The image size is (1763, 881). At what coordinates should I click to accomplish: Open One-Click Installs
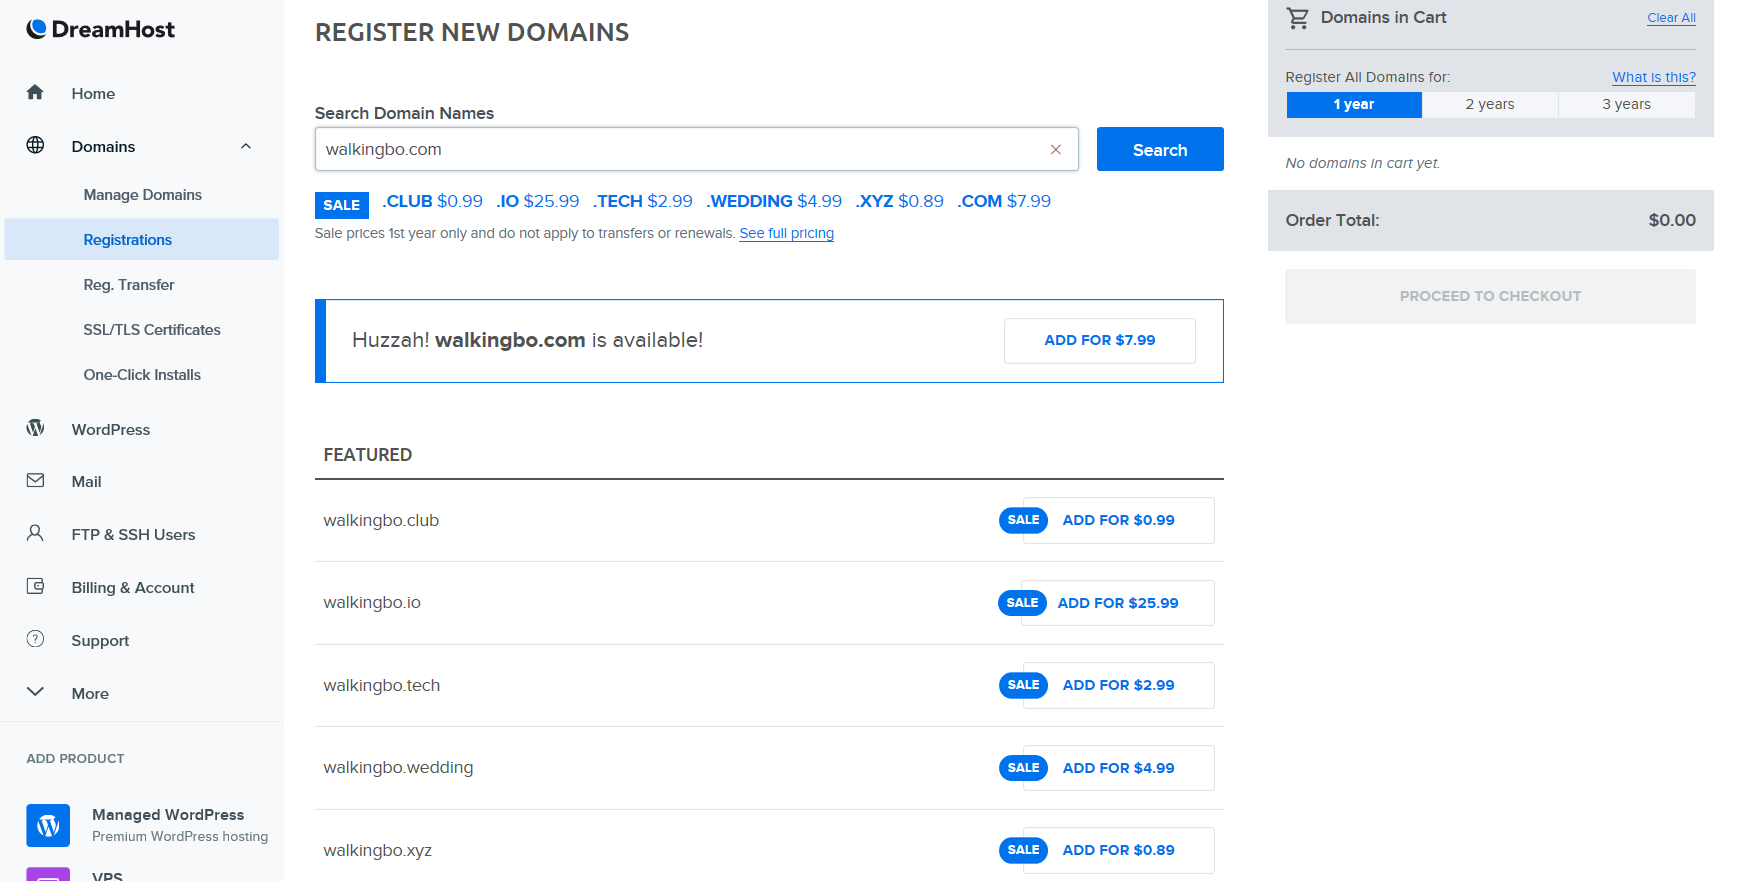tap(142, 375)
